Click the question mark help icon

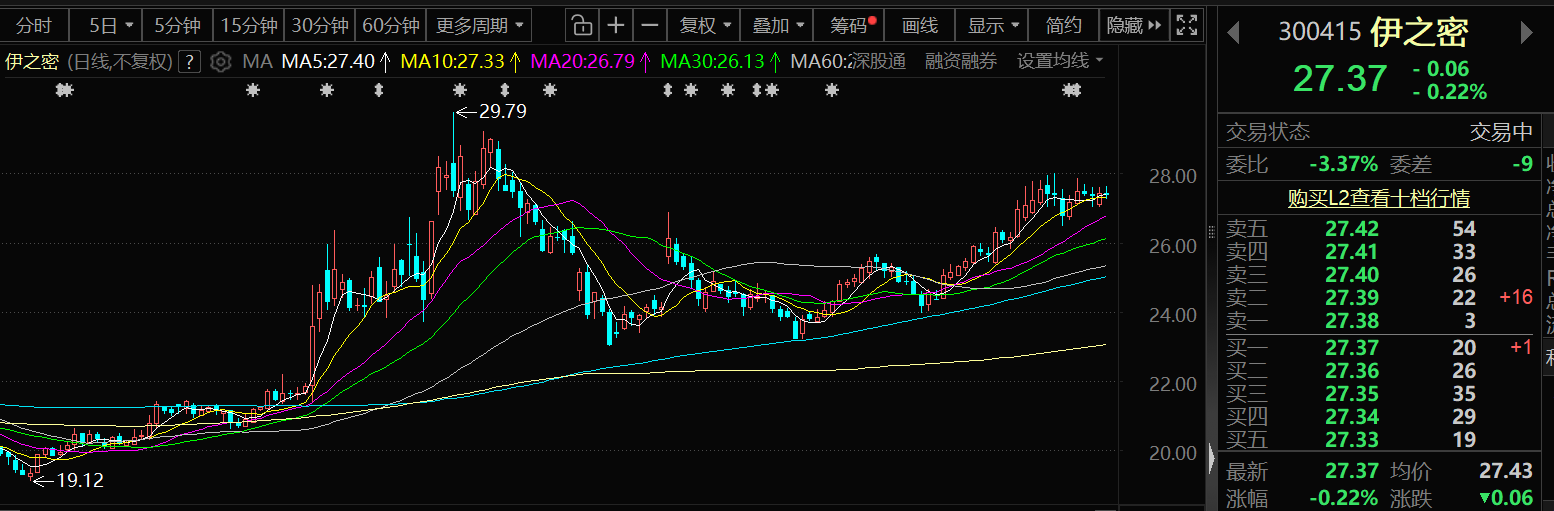pos(191,61)
